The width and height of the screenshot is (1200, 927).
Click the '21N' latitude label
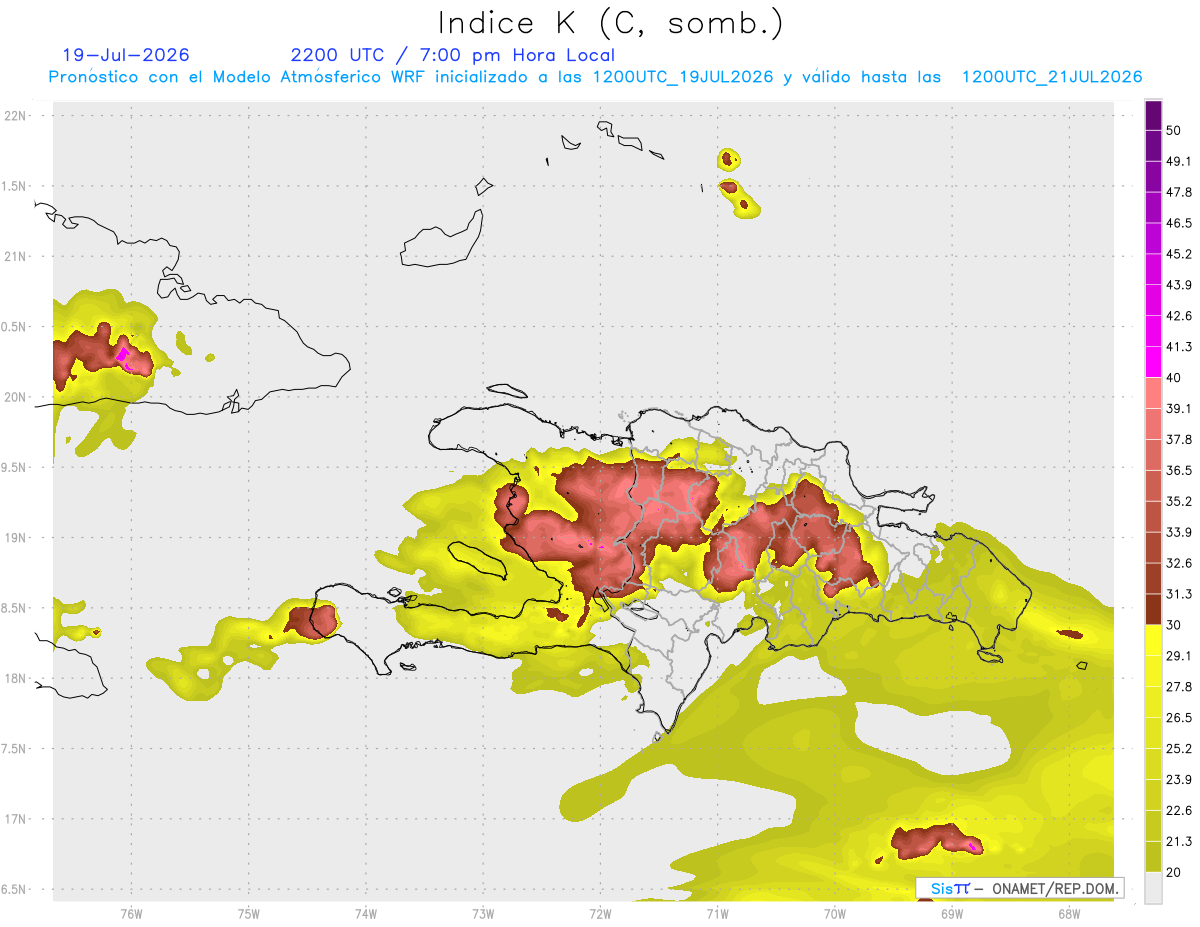17,256
